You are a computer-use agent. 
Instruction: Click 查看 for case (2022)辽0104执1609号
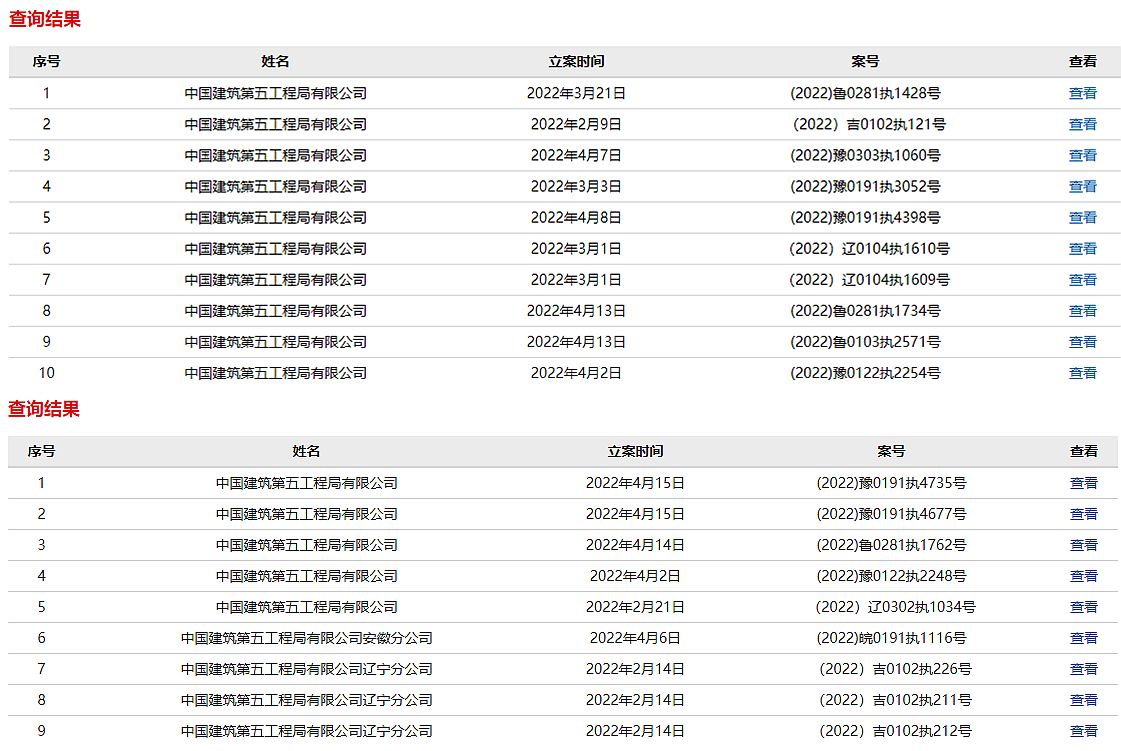click(x=1082, y=280)
